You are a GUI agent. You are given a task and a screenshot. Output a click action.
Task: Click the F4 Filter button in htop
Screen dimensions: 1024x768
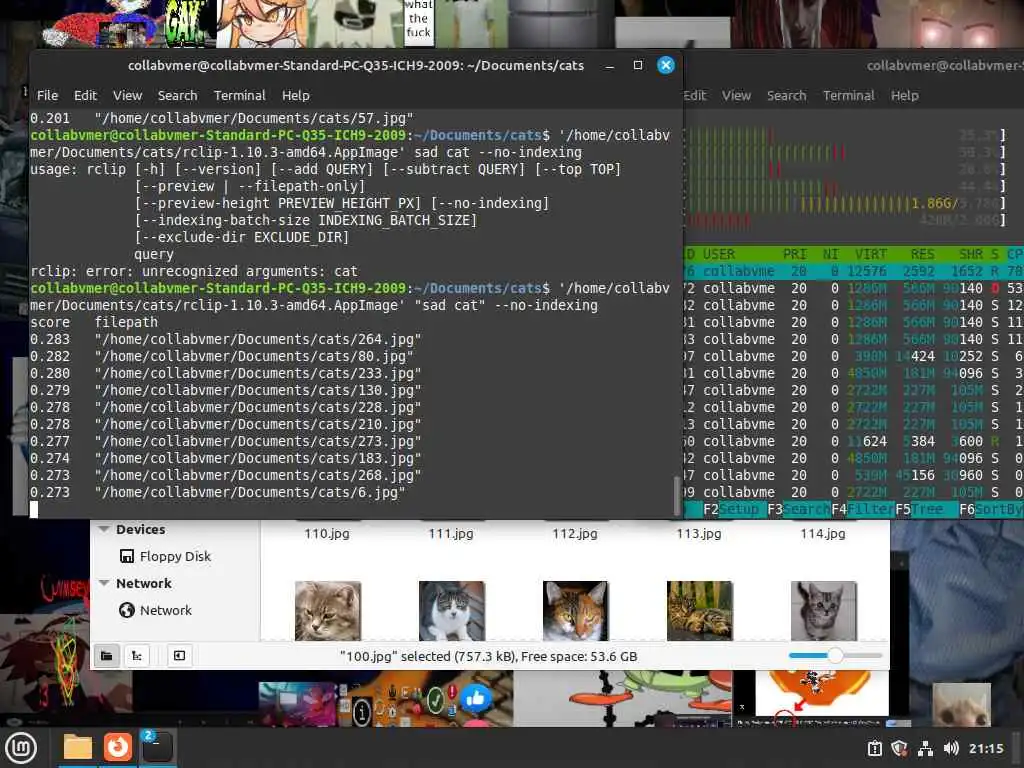point(863,509)
